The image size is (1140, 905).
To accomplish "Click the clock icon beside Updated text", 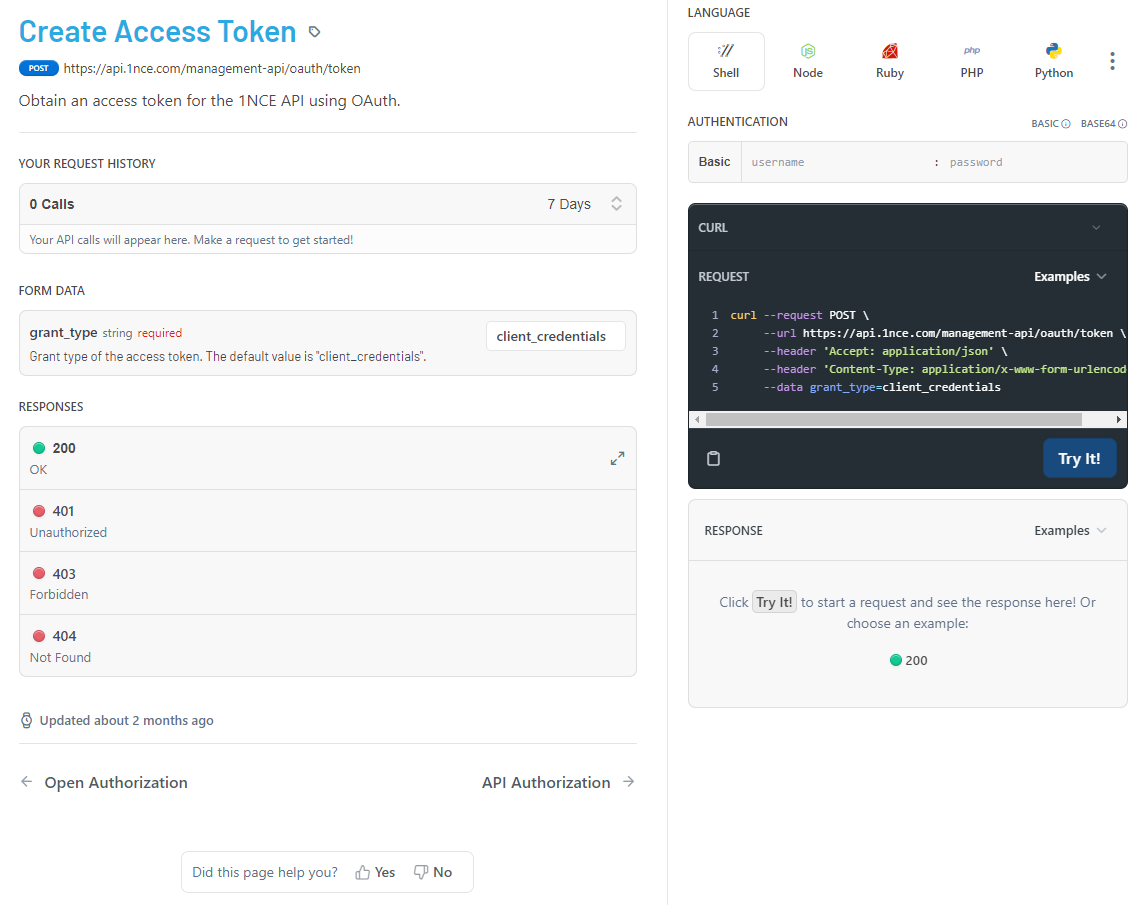I will 26,720.
